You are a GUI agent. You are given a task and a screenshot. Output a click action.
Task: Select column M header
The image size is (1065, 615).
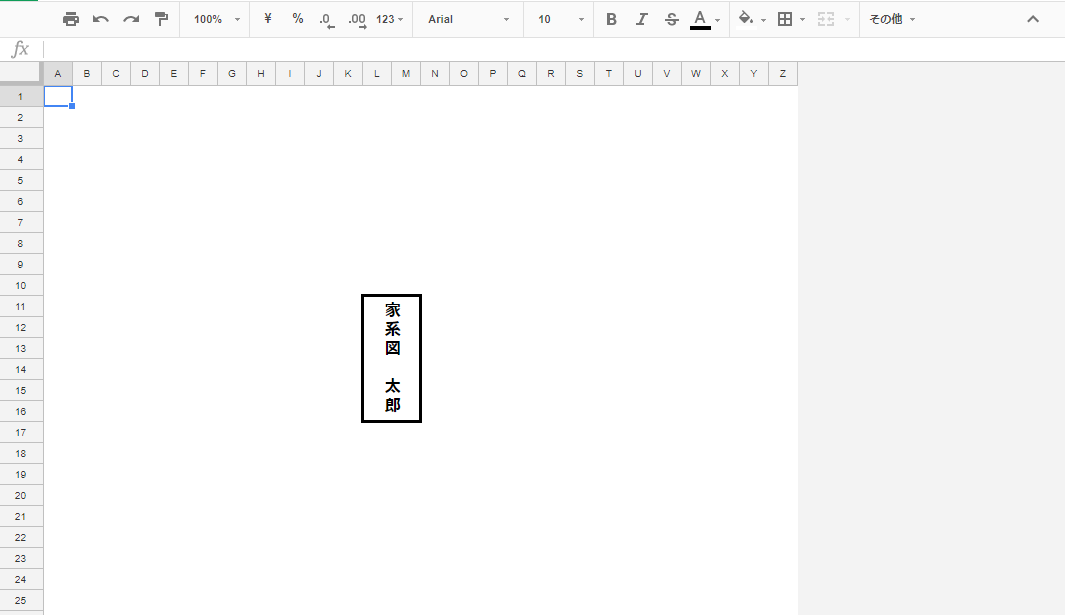(x=406, y=74)
